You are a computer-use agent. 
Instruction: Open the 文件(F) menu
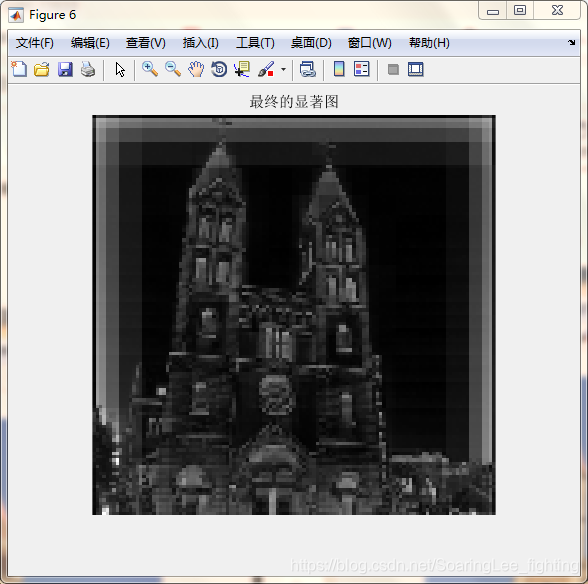34,43
